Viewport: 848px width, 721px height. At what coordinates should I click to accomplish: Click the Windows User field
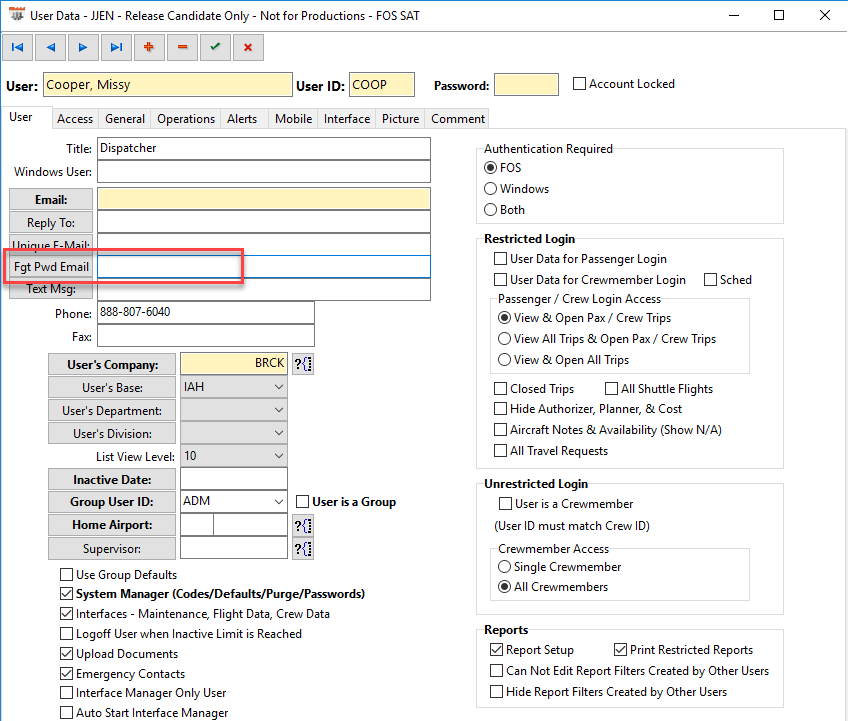(x=264, y=171)
